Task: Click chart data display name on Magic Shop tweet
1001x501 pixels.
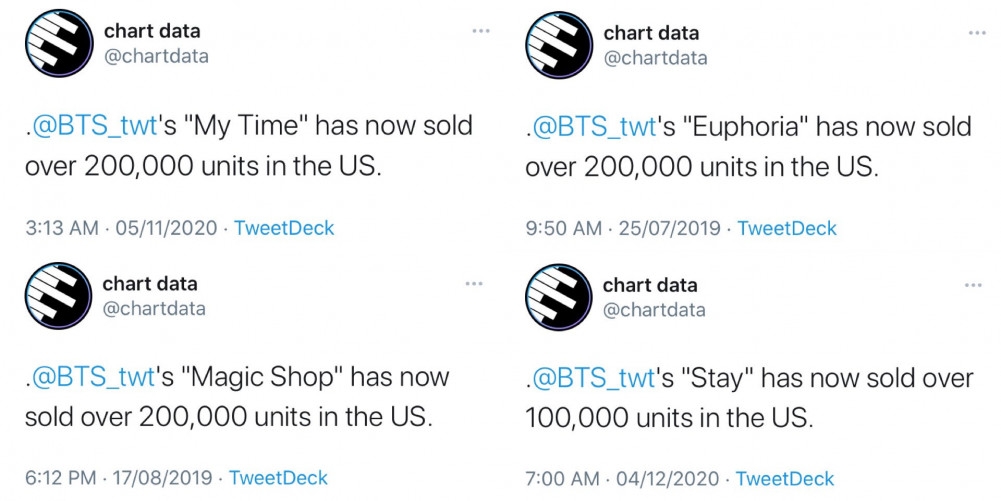Action: pos(150,283)
